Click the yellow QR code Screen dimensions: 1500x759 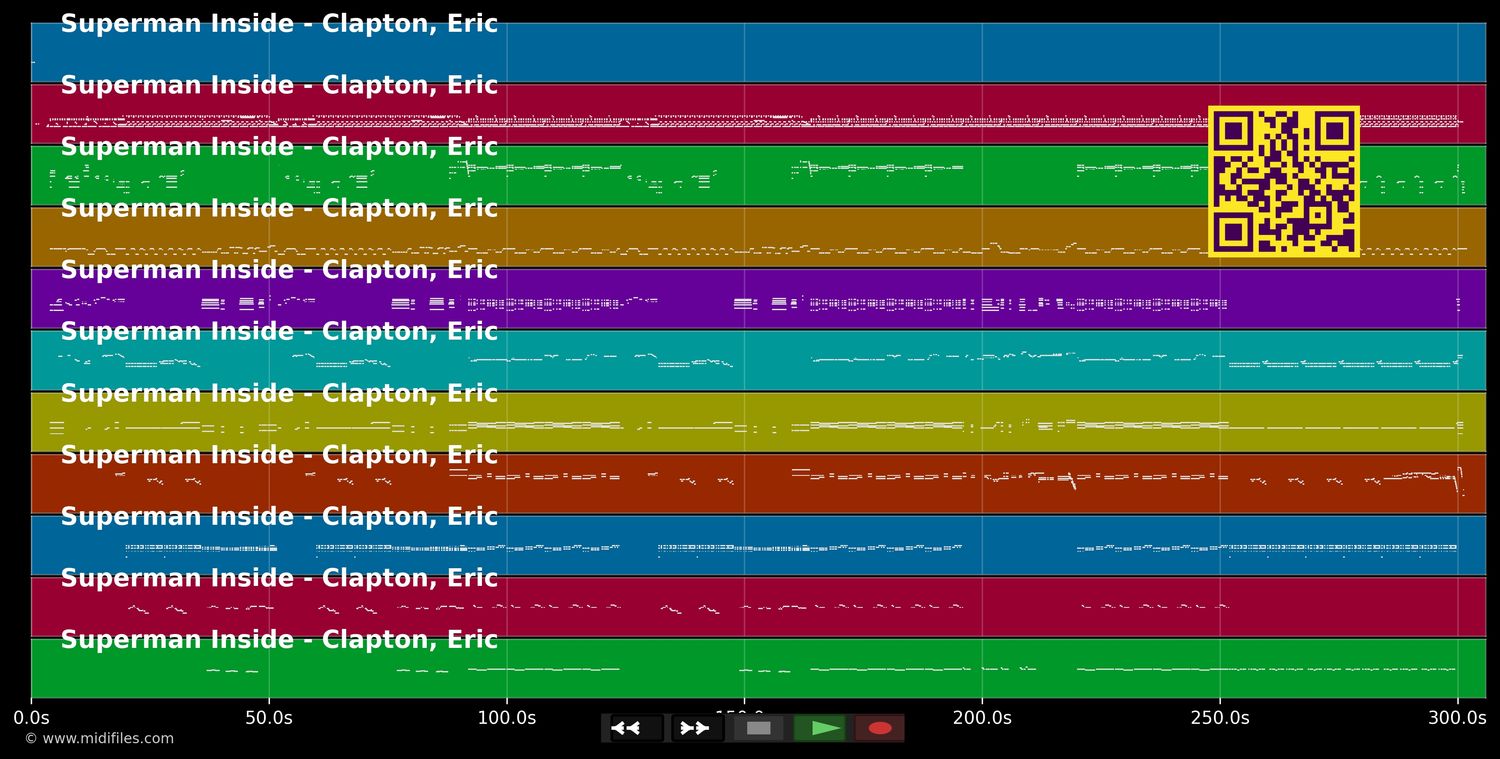pyautogui.click(x=1284, y=181)
